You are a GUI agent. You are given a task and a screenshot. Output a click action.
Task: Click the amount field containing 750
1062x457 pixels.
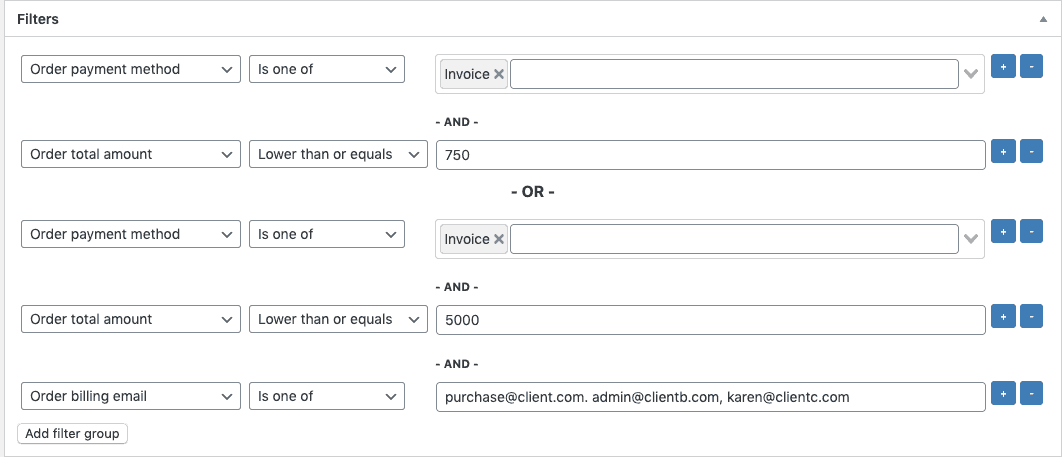coord(710,155)
